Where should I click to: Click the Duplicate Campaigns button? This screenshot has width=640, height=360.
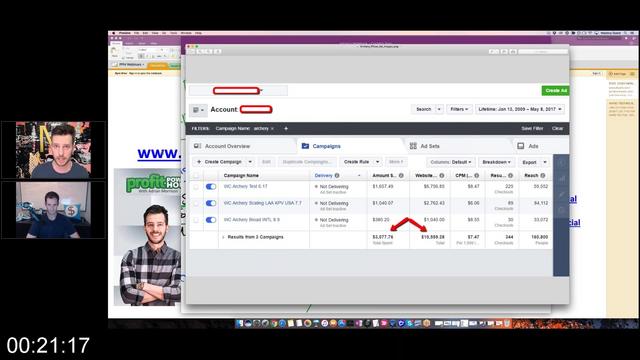(307, 162)
